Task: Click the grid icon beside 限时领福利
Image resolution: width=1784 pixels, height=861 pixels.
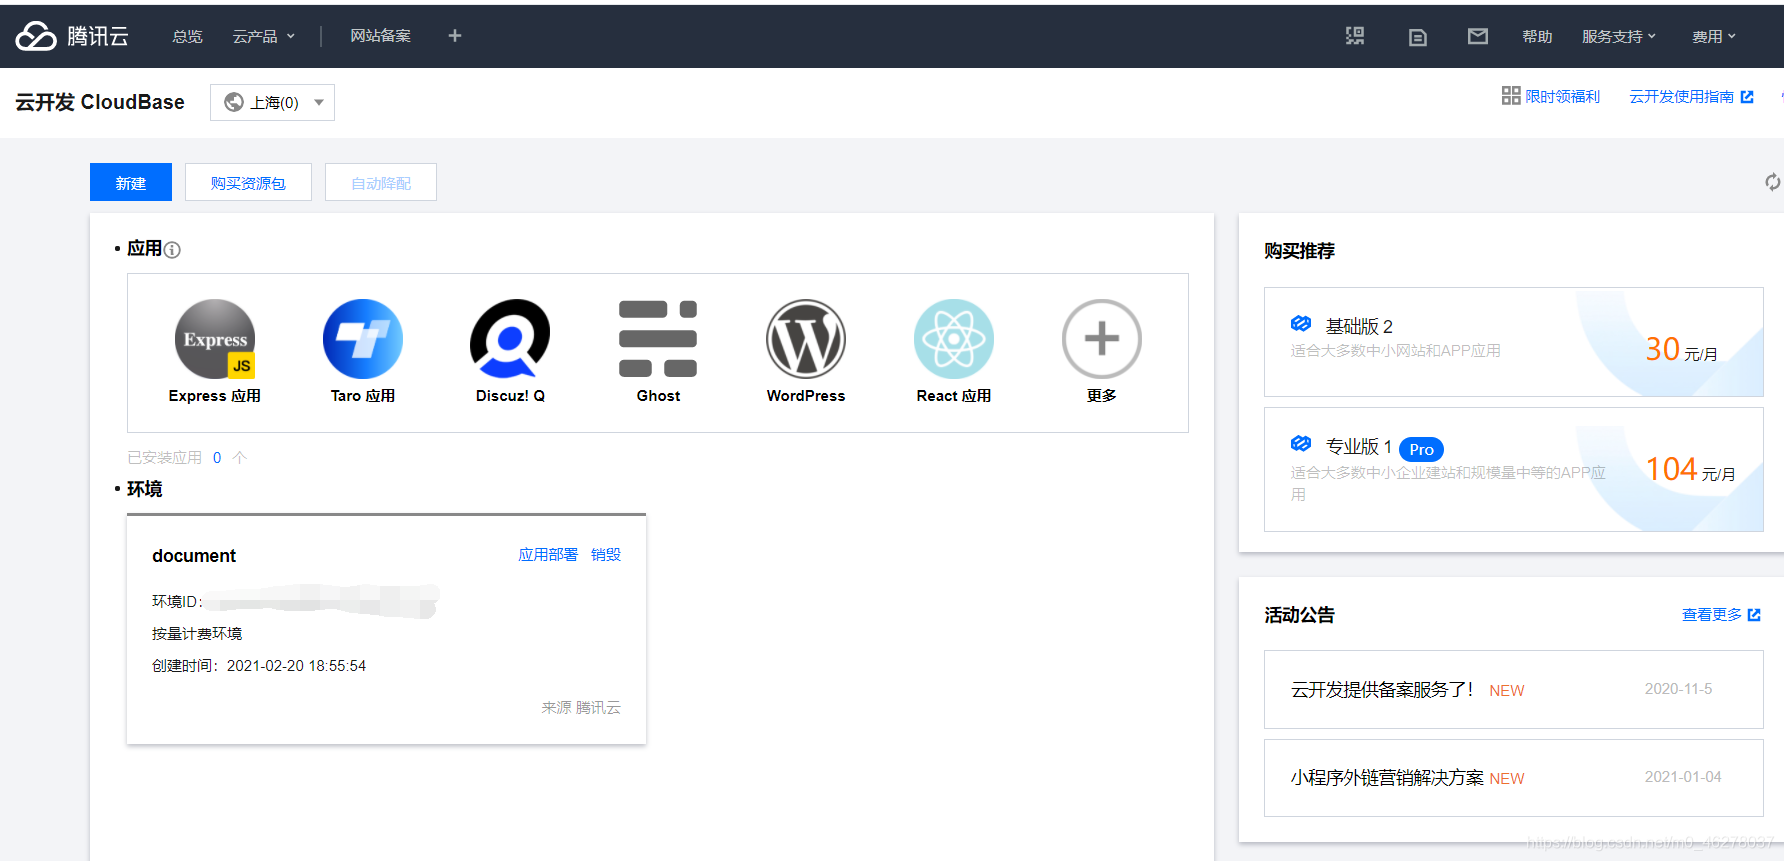Action: [x=1511, y=95]
